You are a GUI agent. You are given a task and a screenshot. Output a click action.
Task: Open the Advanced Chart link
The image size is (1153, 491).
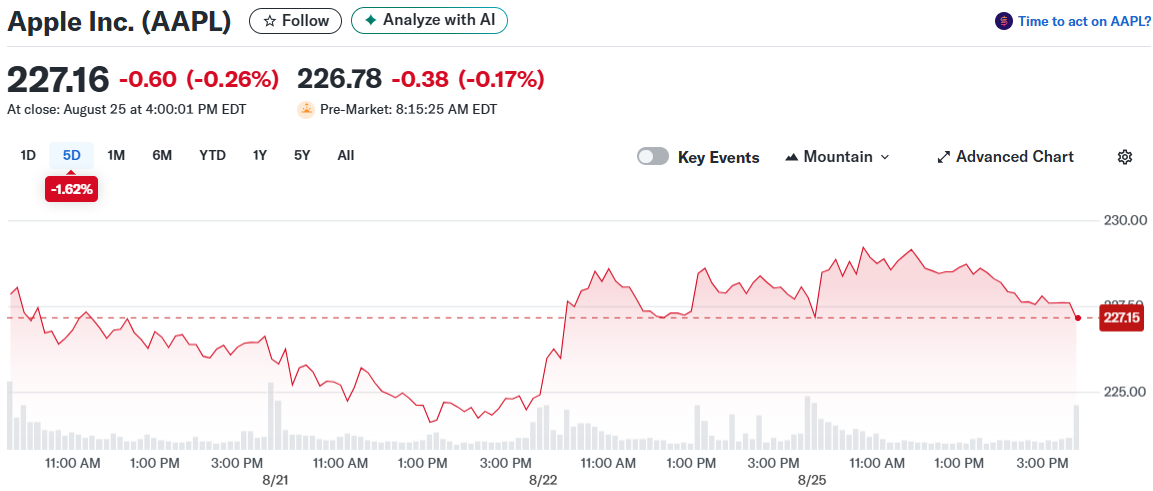[1005, 157]
